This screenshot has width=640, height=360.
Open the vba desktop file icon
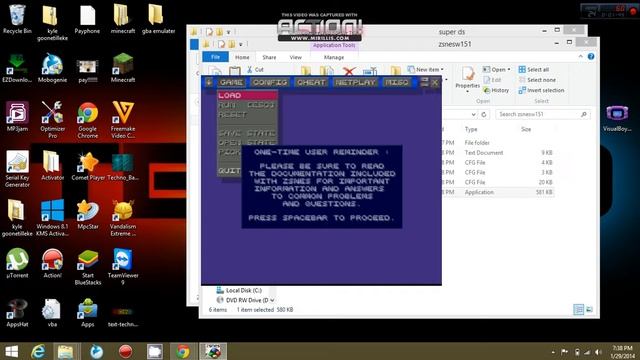pos(52,313)
